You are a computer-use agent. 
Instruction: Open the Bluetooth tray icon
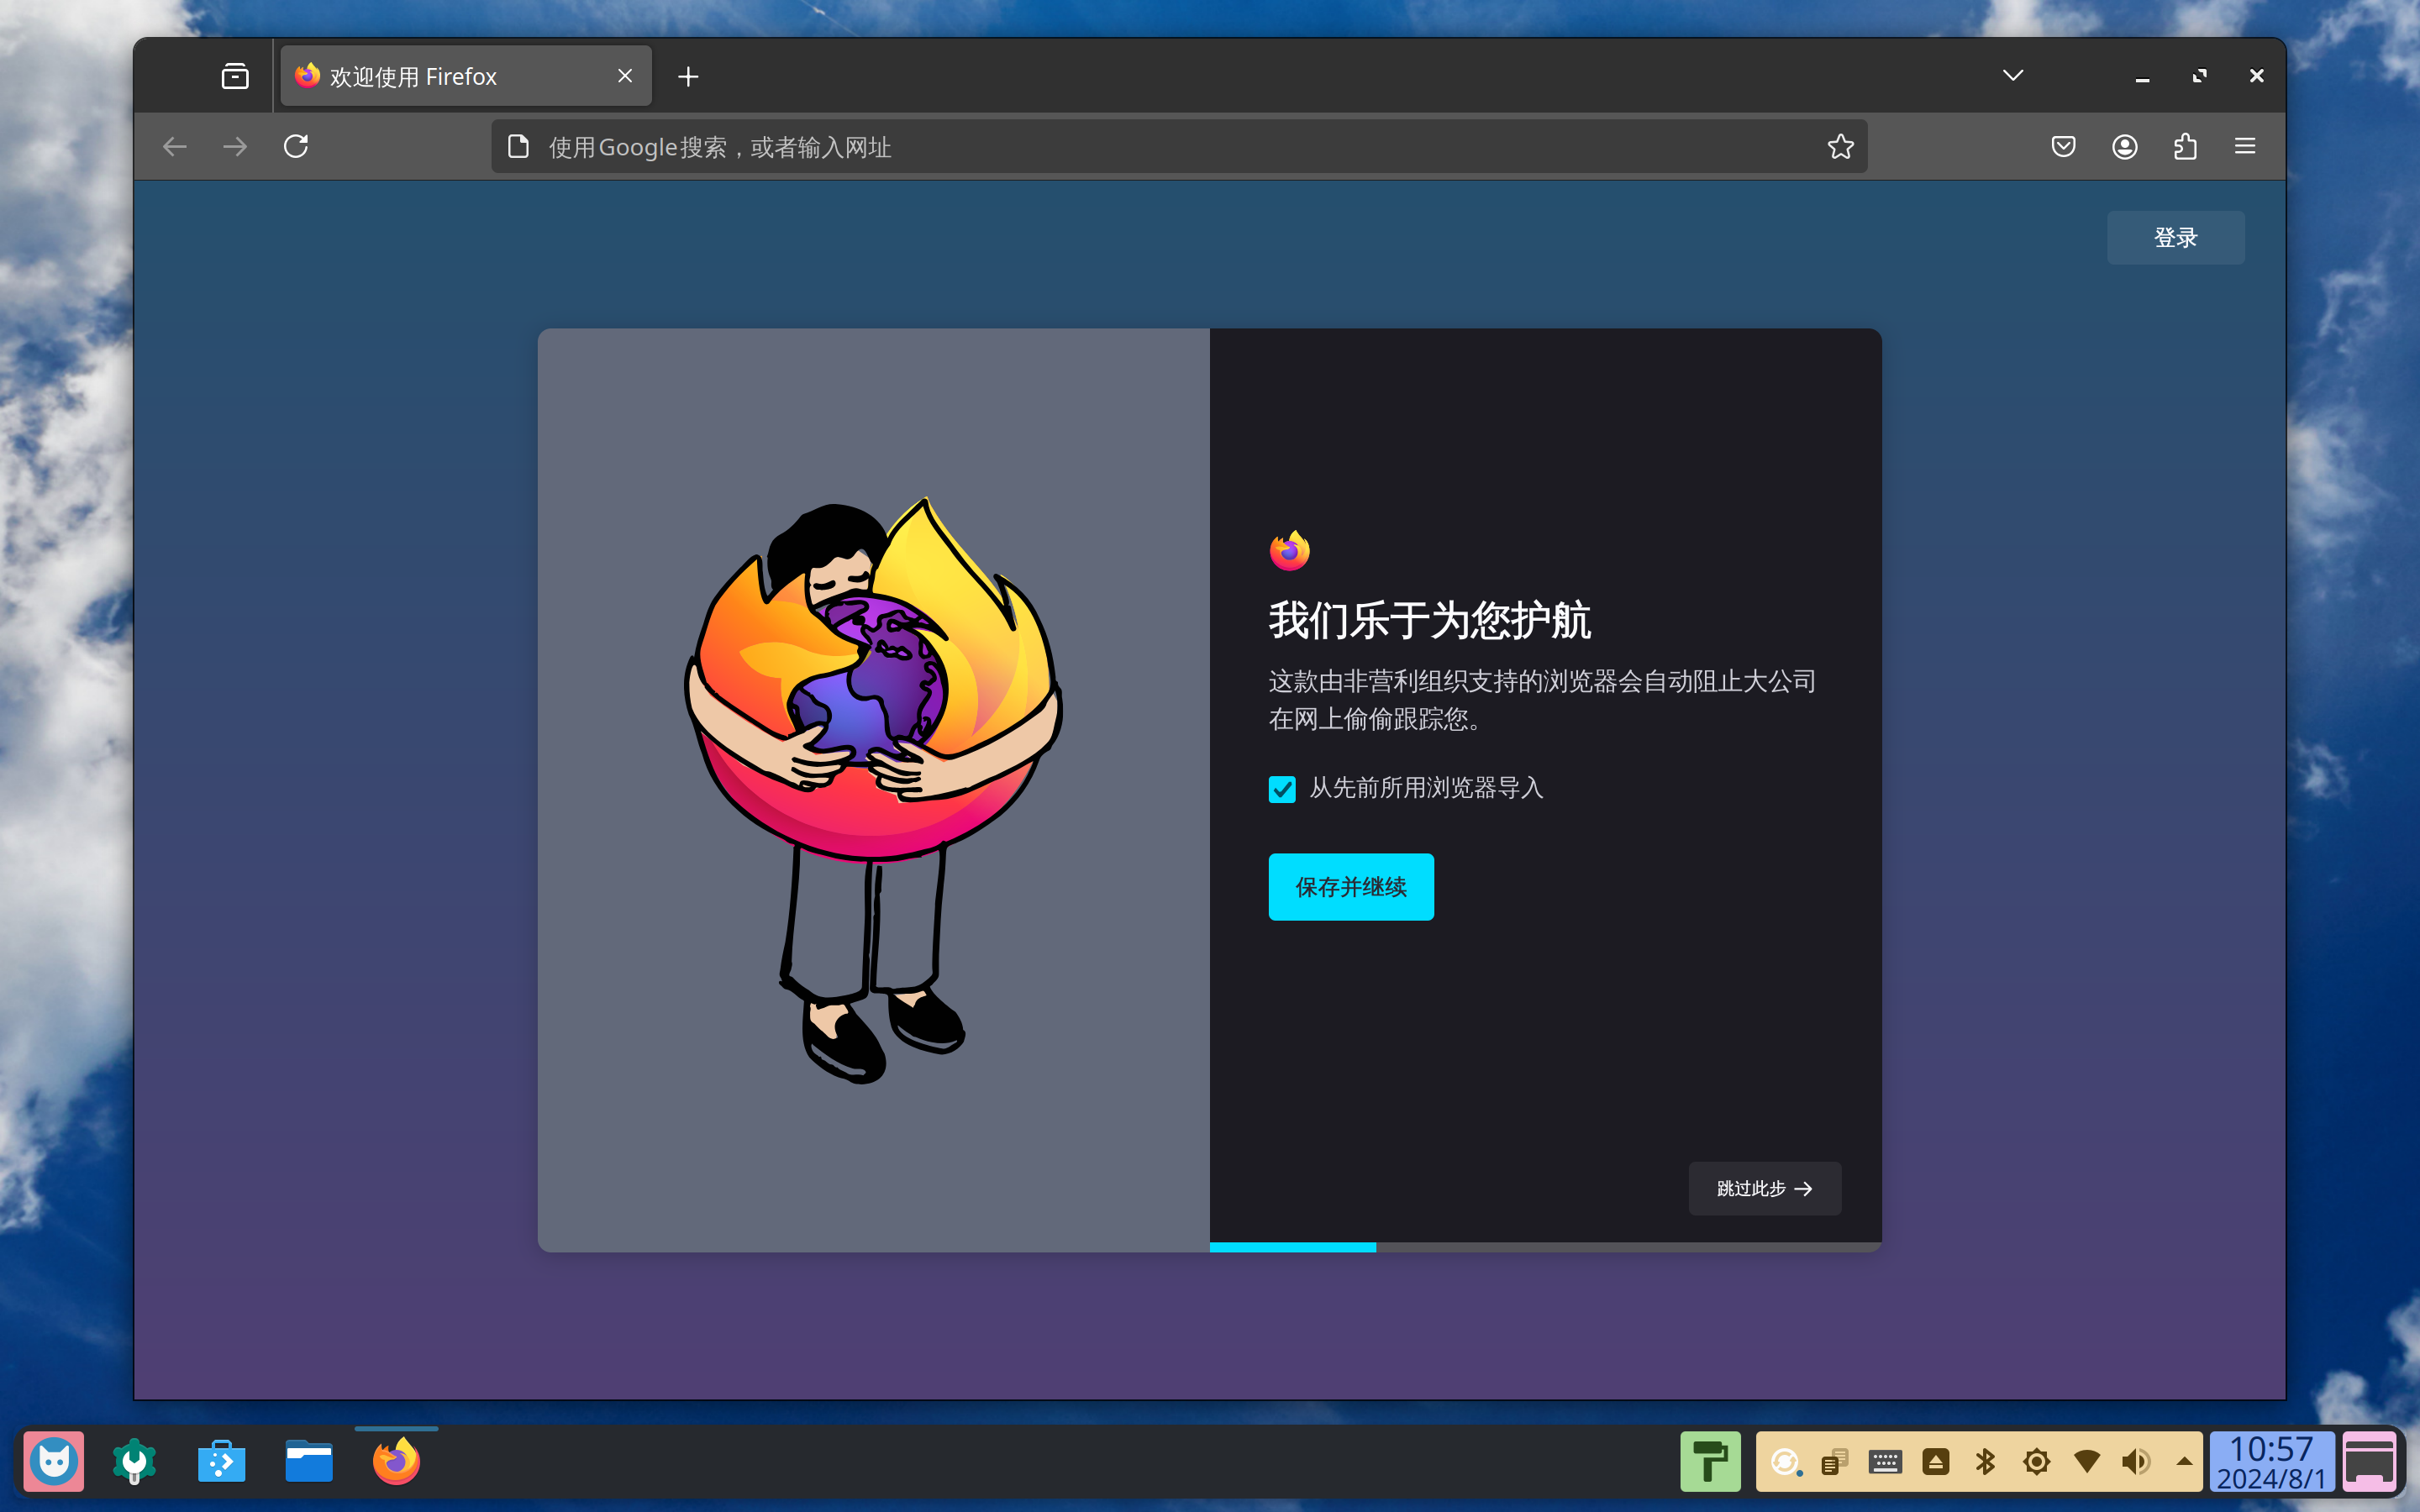click(x=1986, y=1462)
